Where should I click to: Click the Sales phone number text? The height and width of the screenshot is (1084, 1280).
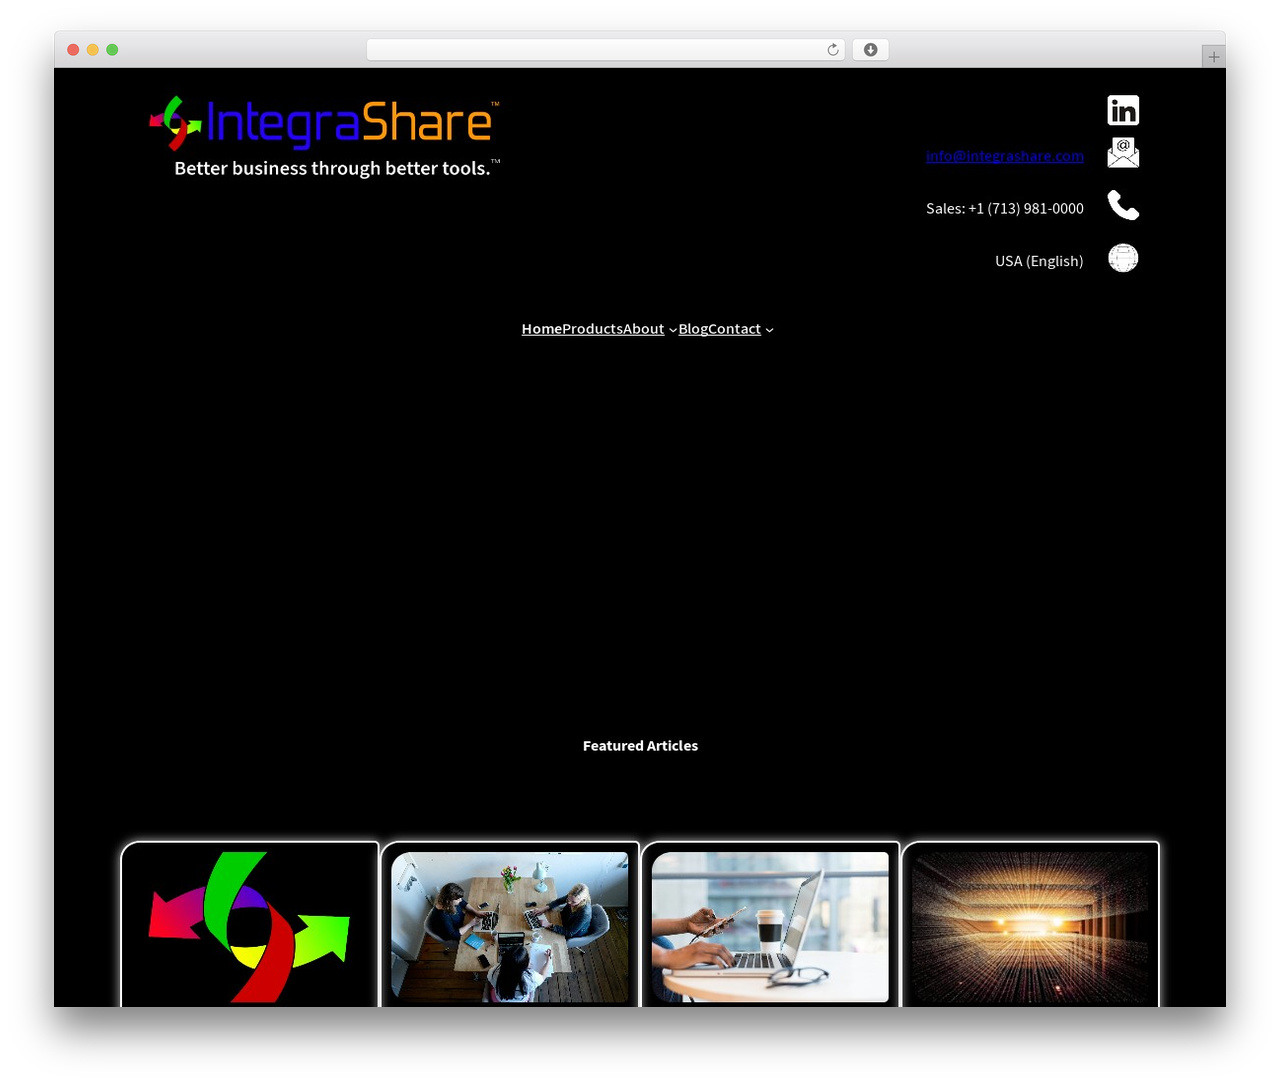click(x=1004, y=208)
